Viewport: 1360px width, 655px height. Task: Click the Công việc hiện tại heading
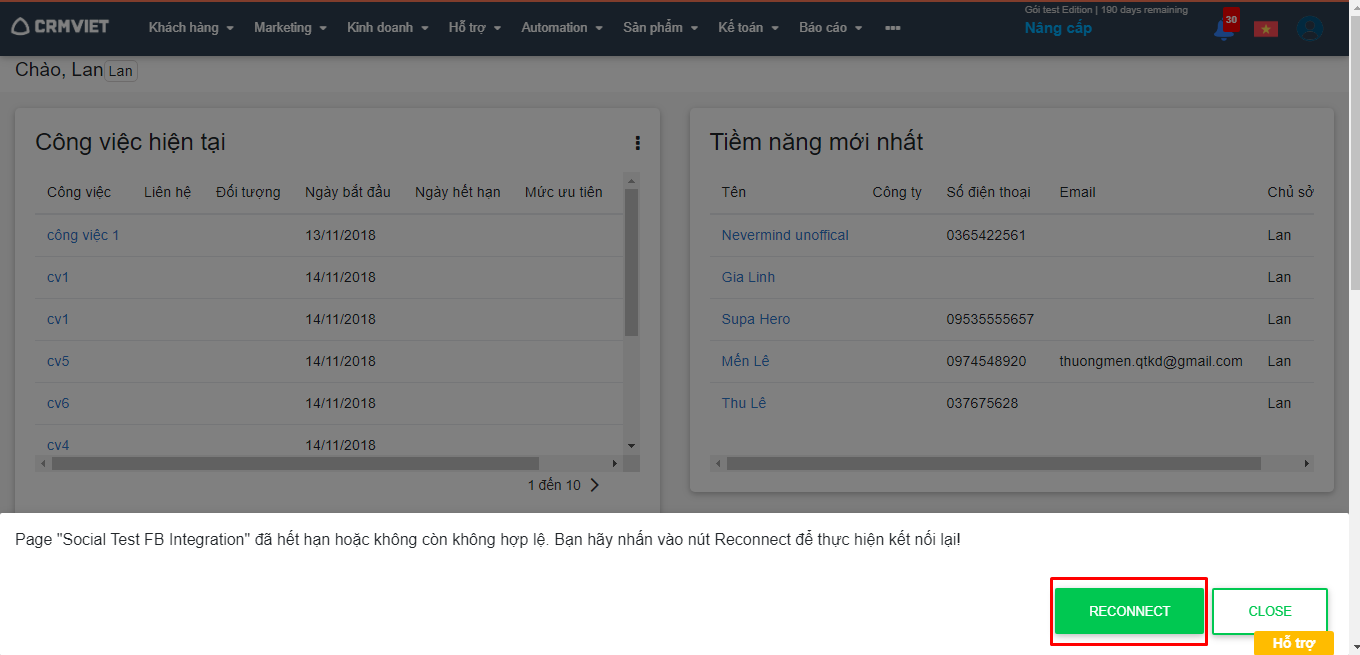pos(130,142)
